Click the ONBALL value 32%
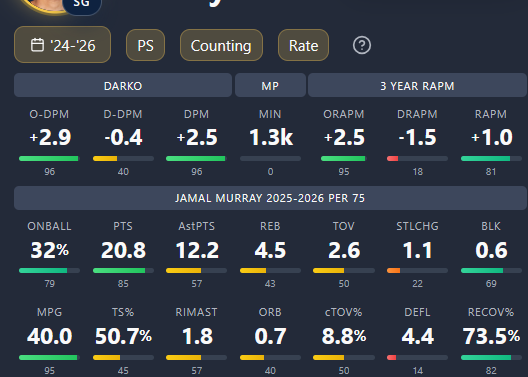Image resolution: width=528 pixels, height=377 pixels. click(x=50, y=250)
